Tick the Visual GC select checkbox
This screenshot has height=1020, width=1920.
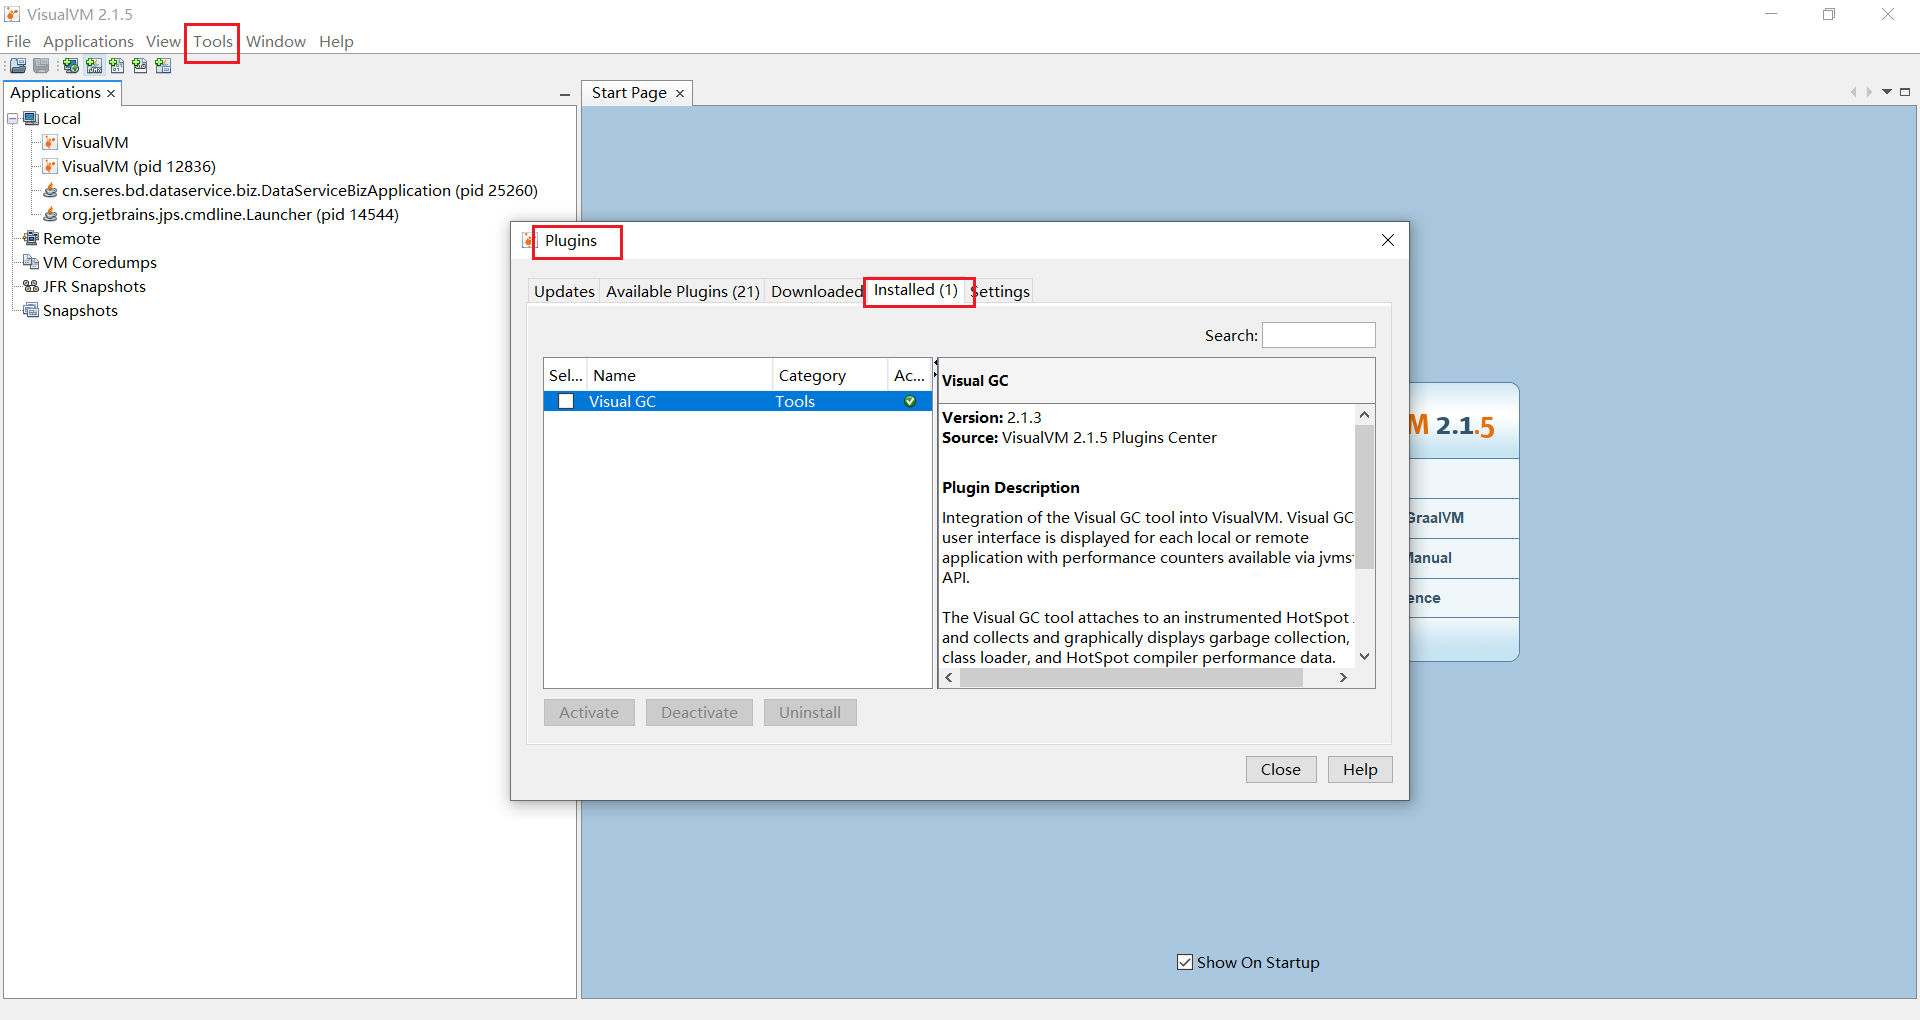(566, 401)
